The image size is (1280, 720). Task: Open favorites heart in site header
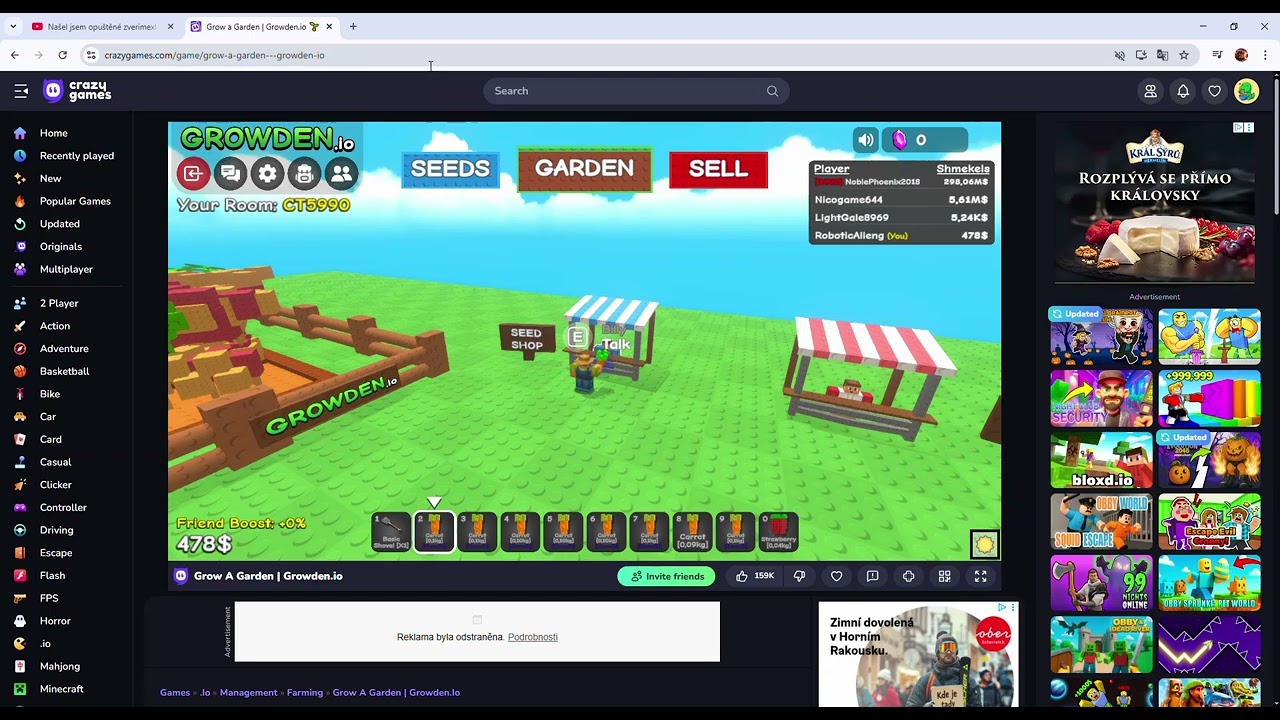pyautogui.click(x=1215, y=91)
